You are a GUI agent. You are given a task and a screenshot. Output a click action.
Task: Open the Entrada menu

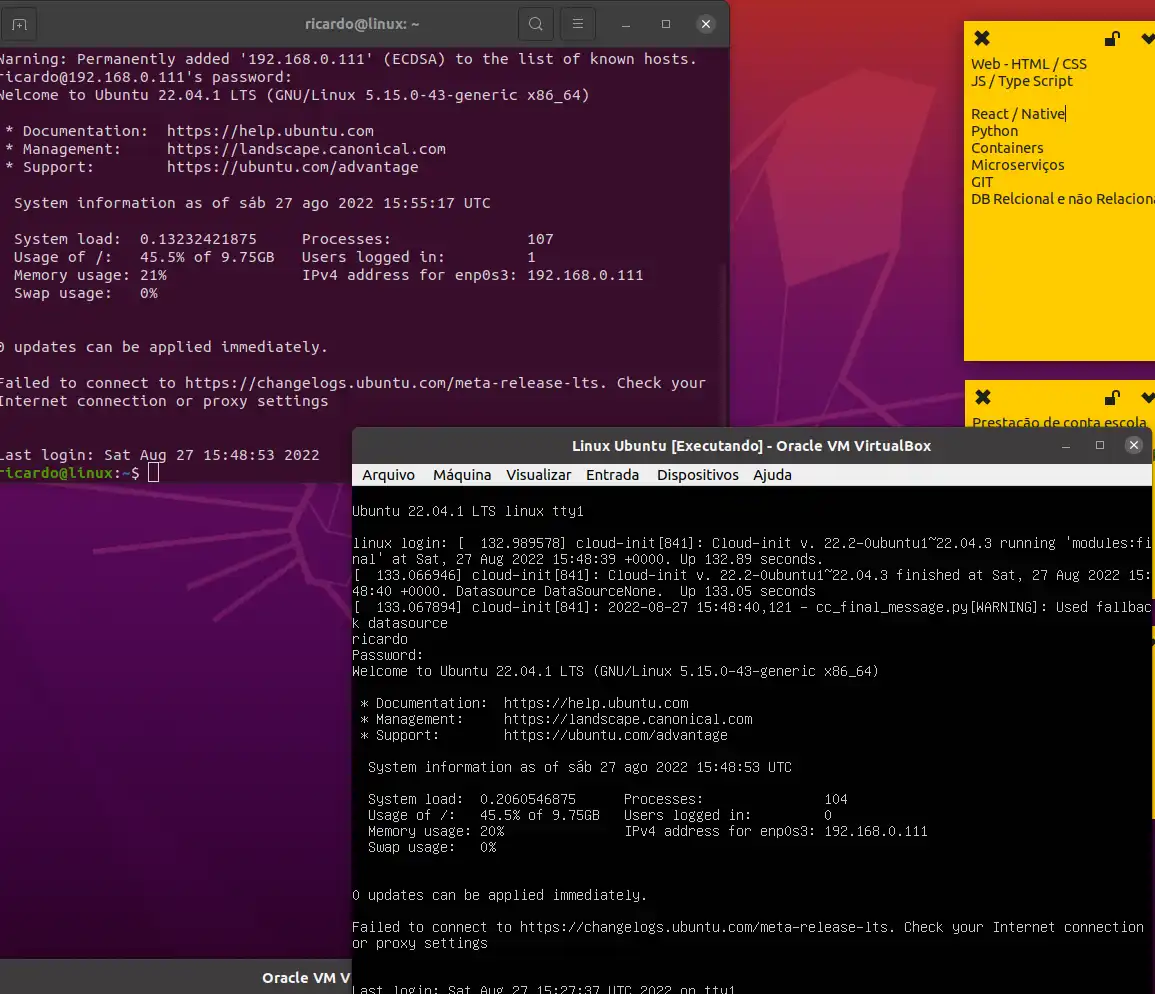(612, 475)
